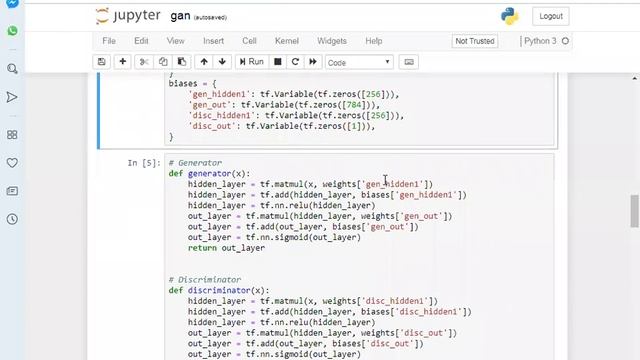Select the In [5] cell prompt

(144, 163)
